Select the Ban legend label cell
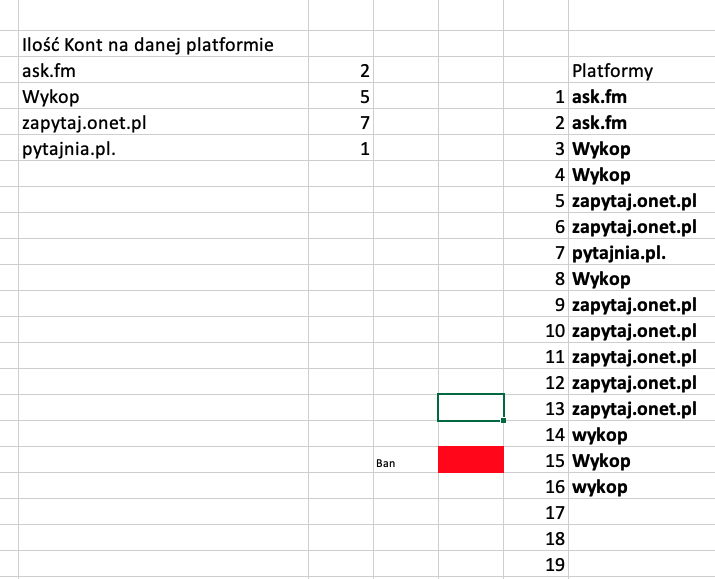The height and width of the screenshot is (579, 715). point(406,460)
